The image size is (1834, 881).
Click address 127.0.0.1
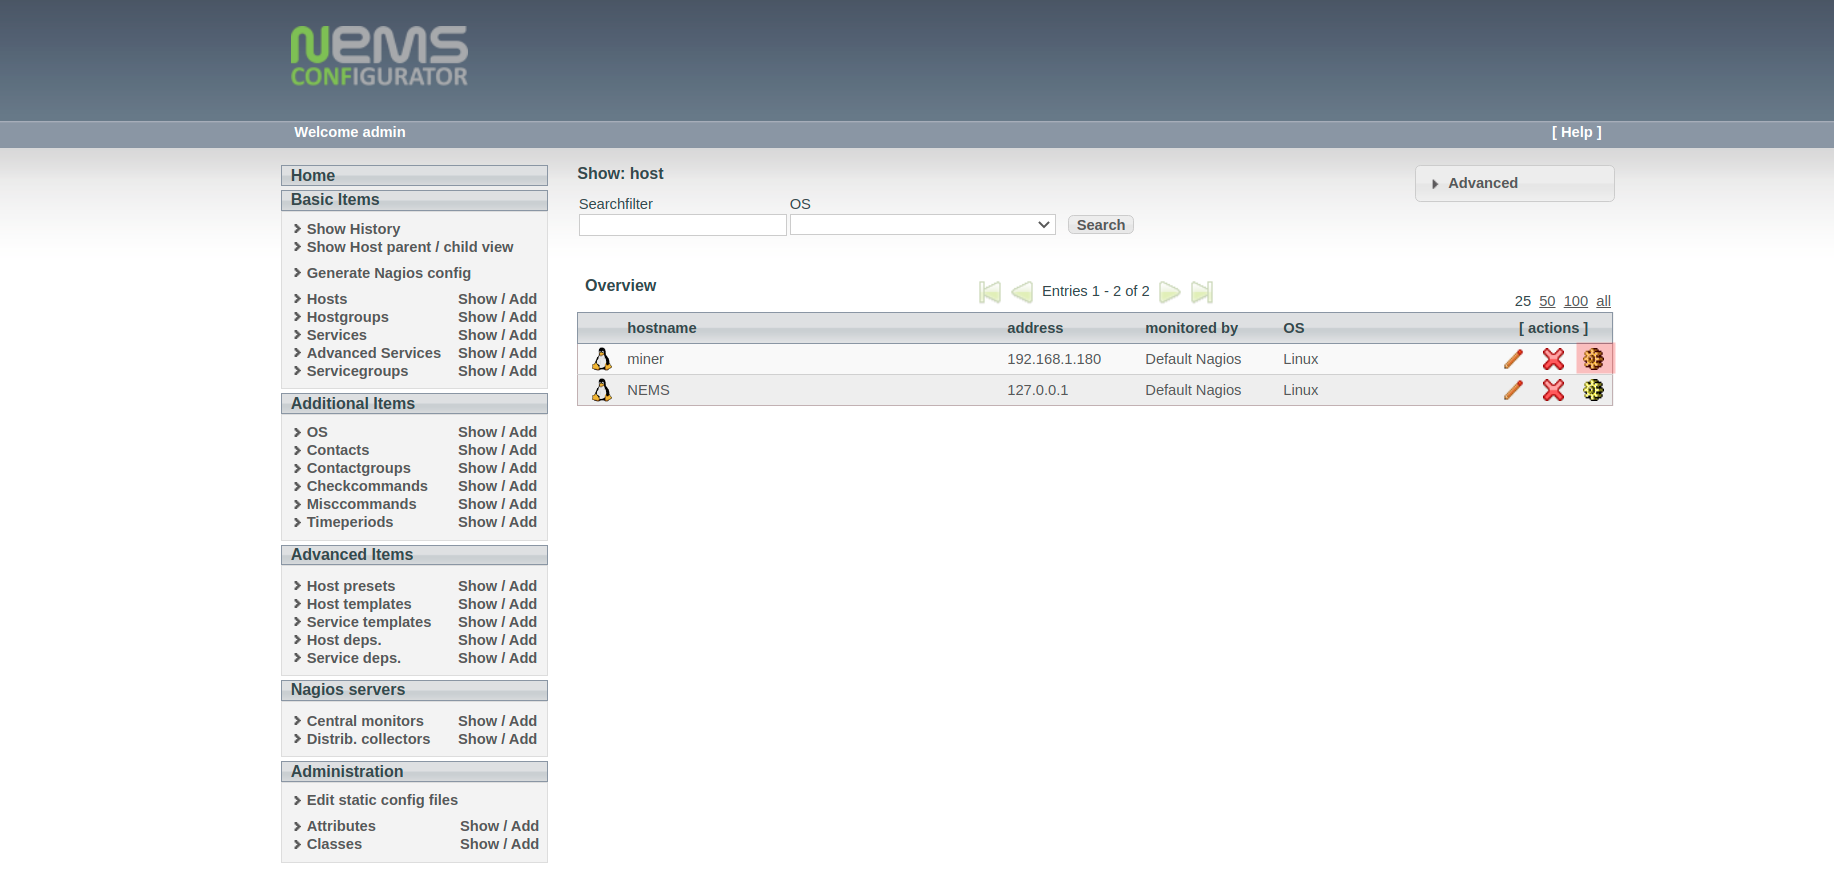(x=1037, y=390)
